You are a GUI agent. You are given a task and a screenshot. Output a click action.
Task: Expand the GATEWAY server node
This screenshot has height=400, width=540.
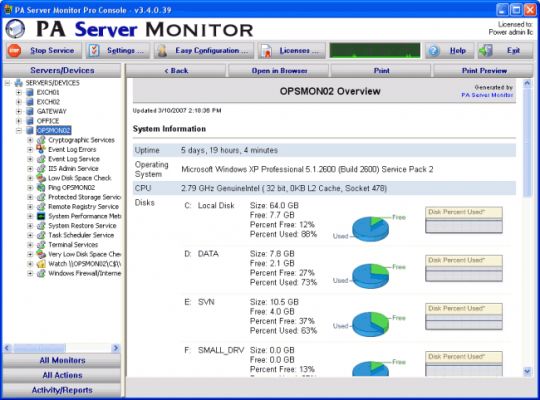(x=19, y=111)
